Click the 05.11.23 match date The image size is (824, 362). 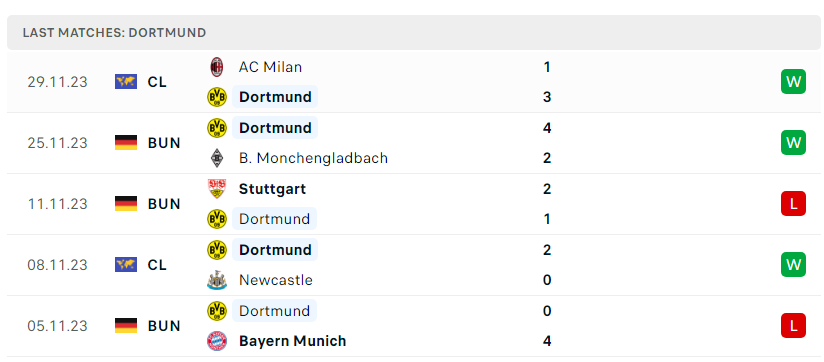coord(58,326)
